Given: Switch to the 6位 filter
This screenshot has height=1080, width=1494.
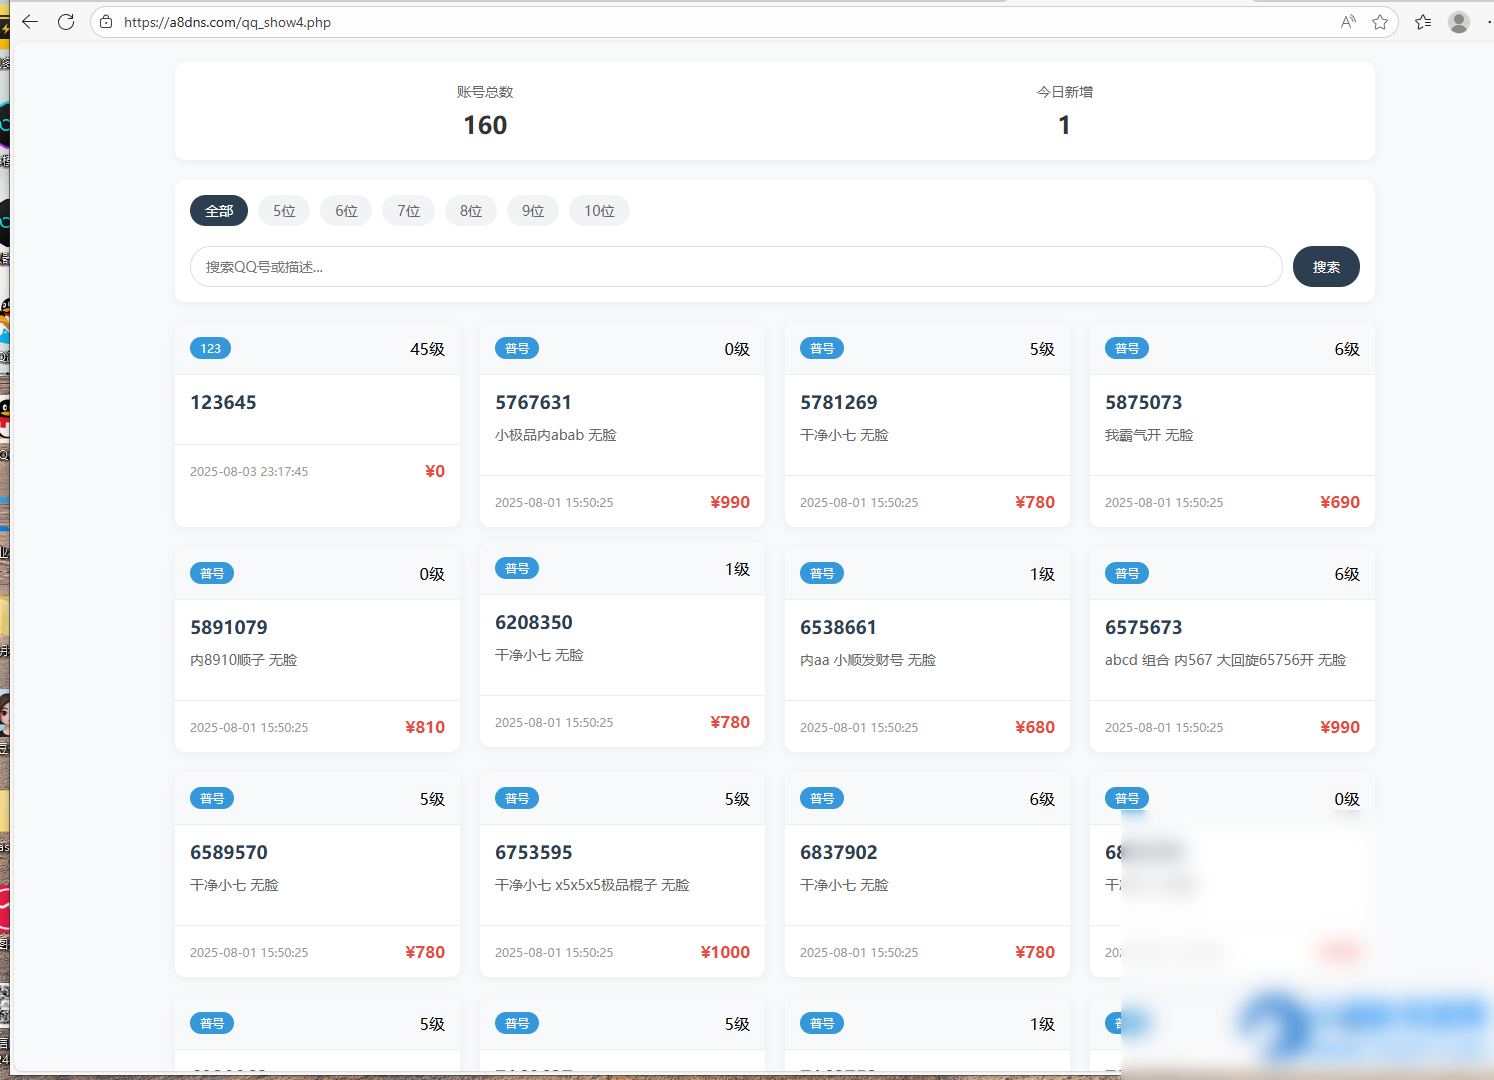Looking at the screenshot, I should [346, 211].
